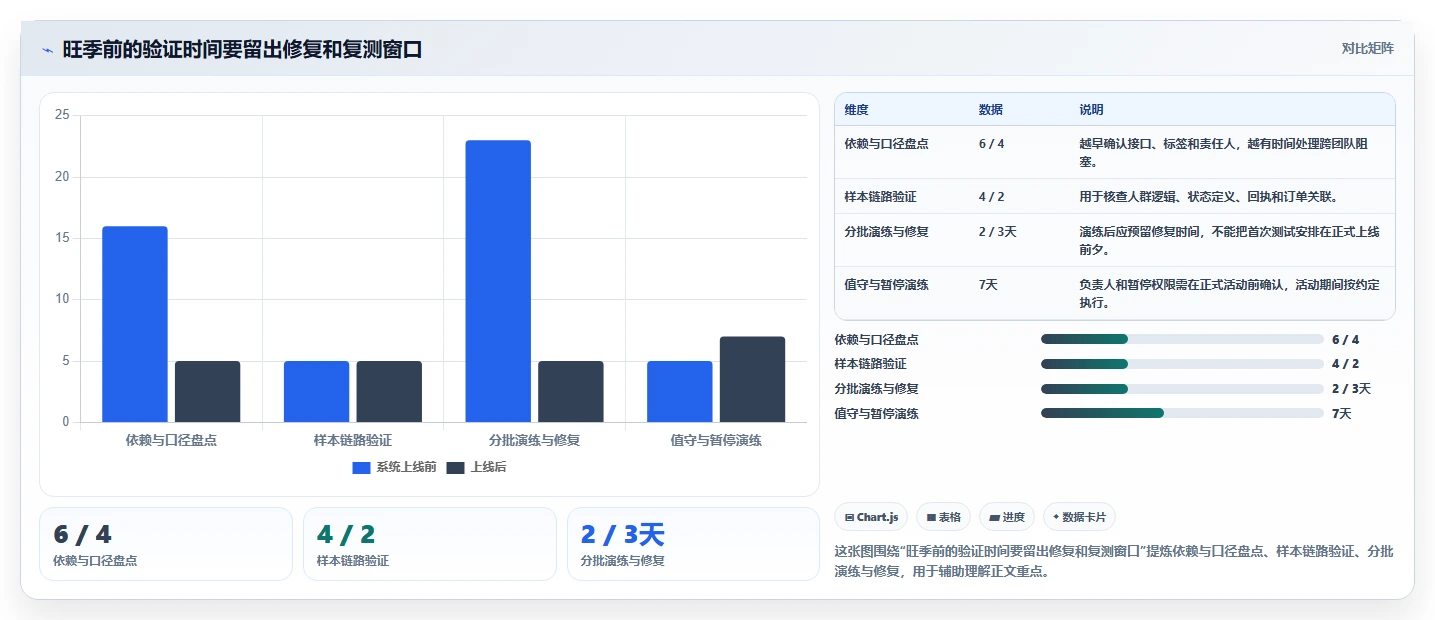This screenshot has height=620, width=1435.
Task: Click the 表格 tag chip
Action: click(x=943, y=517)
